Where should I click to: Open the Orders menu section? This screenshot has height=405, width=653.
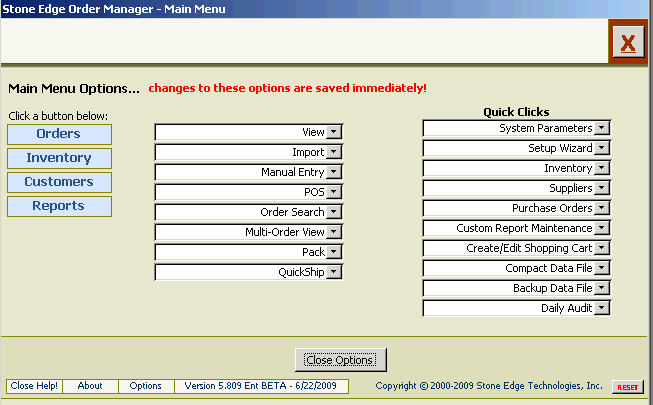(x=59, y=134)
